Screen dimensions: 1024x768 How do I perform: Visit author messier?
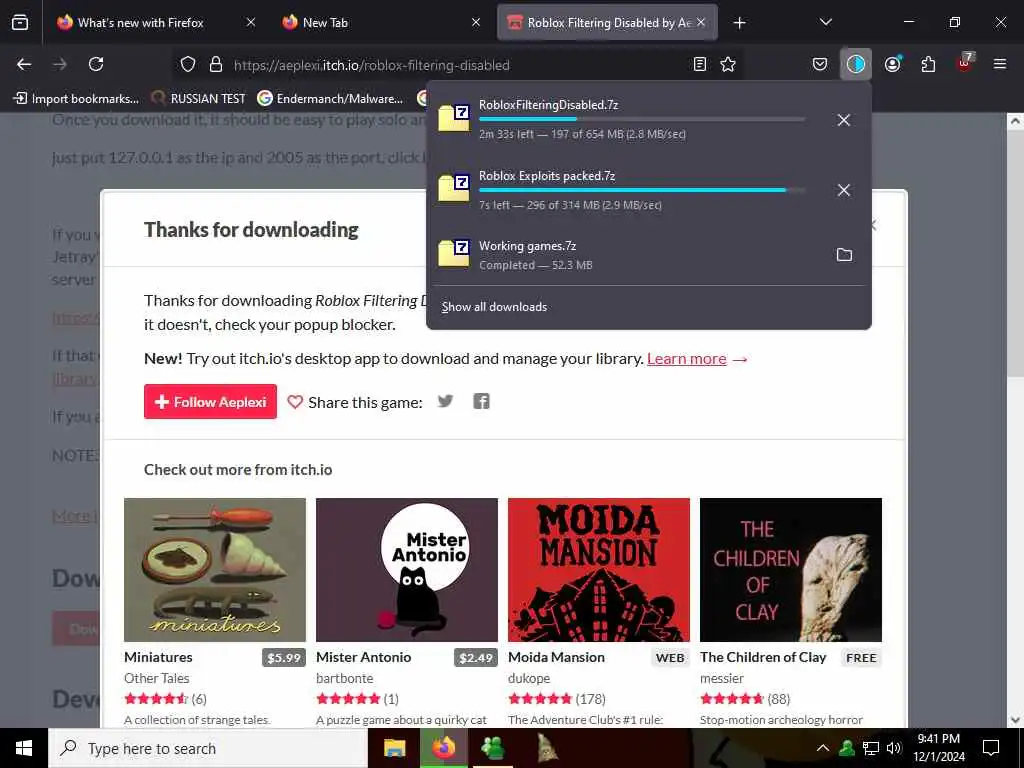coord(722,679)
